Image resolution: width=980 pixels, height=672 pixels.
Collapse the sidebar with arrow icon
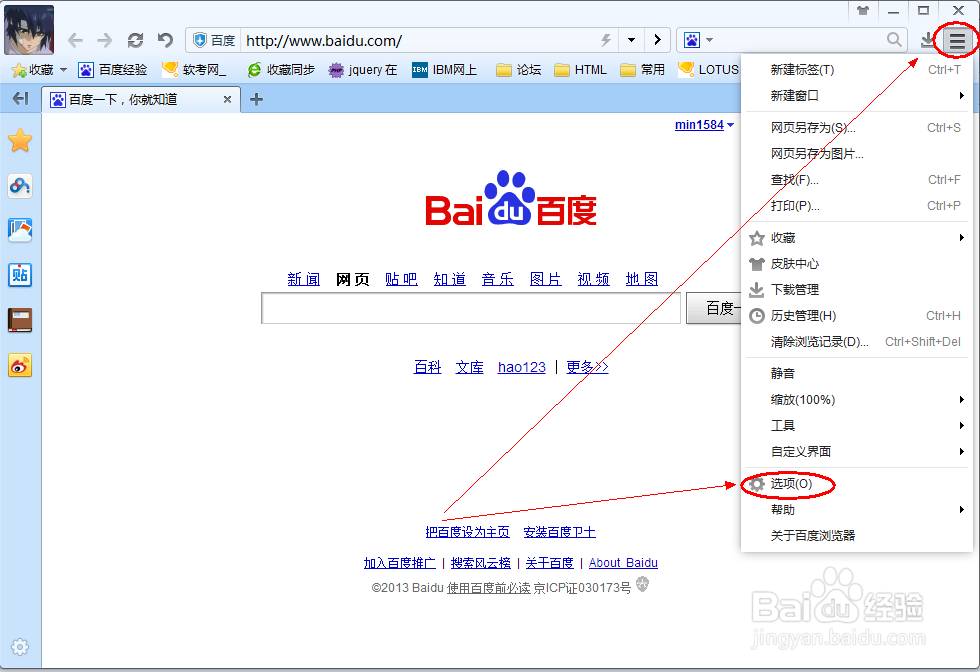point(21,98)
